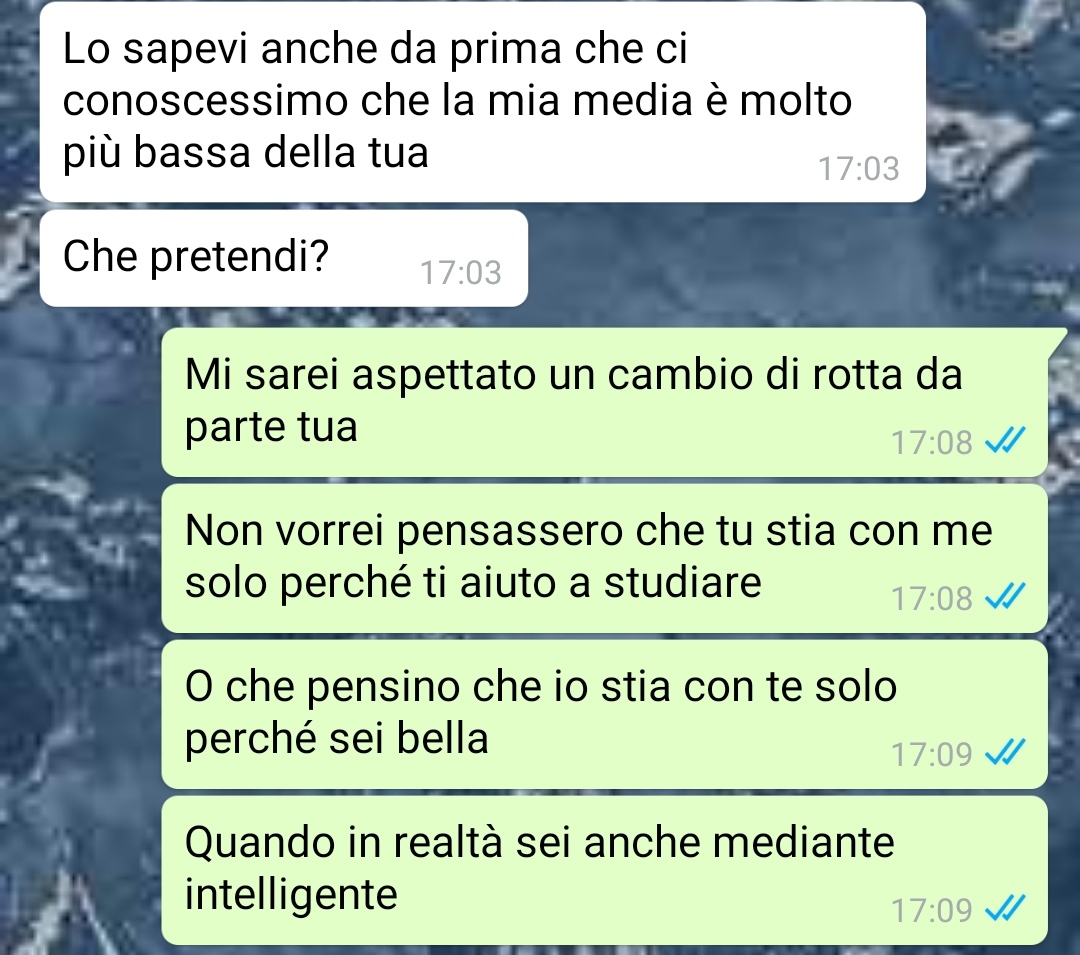Click the word 'studiare' in the green bubble

[683, 583]
